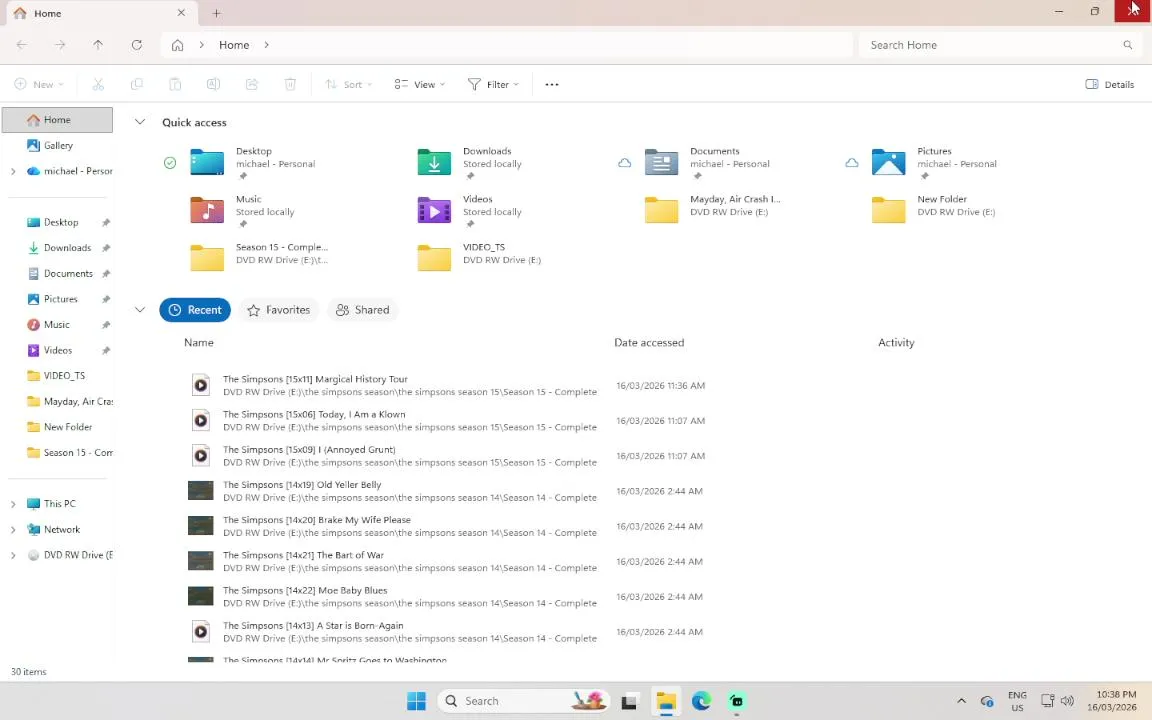The image size is (1152, 720).
Task: Expand This PC in navigation pane
Action: pyautogui.click(x=12, y=504)
